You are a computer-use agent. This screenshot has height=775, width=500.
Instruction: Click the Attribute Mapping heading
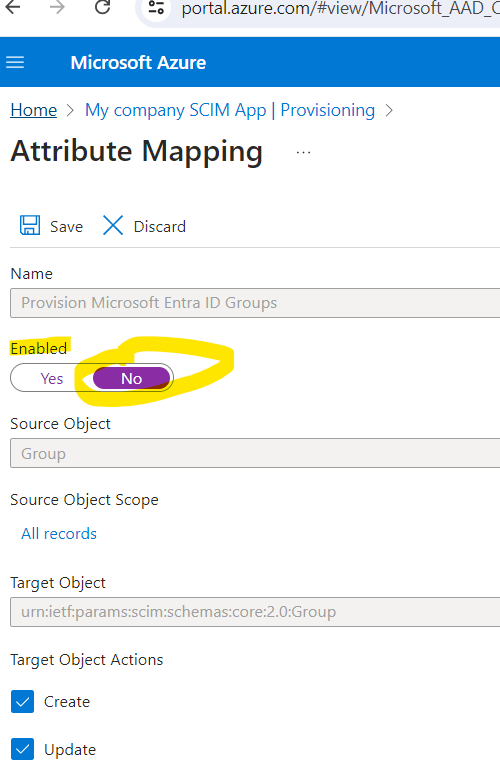click(x=137, y=151)
